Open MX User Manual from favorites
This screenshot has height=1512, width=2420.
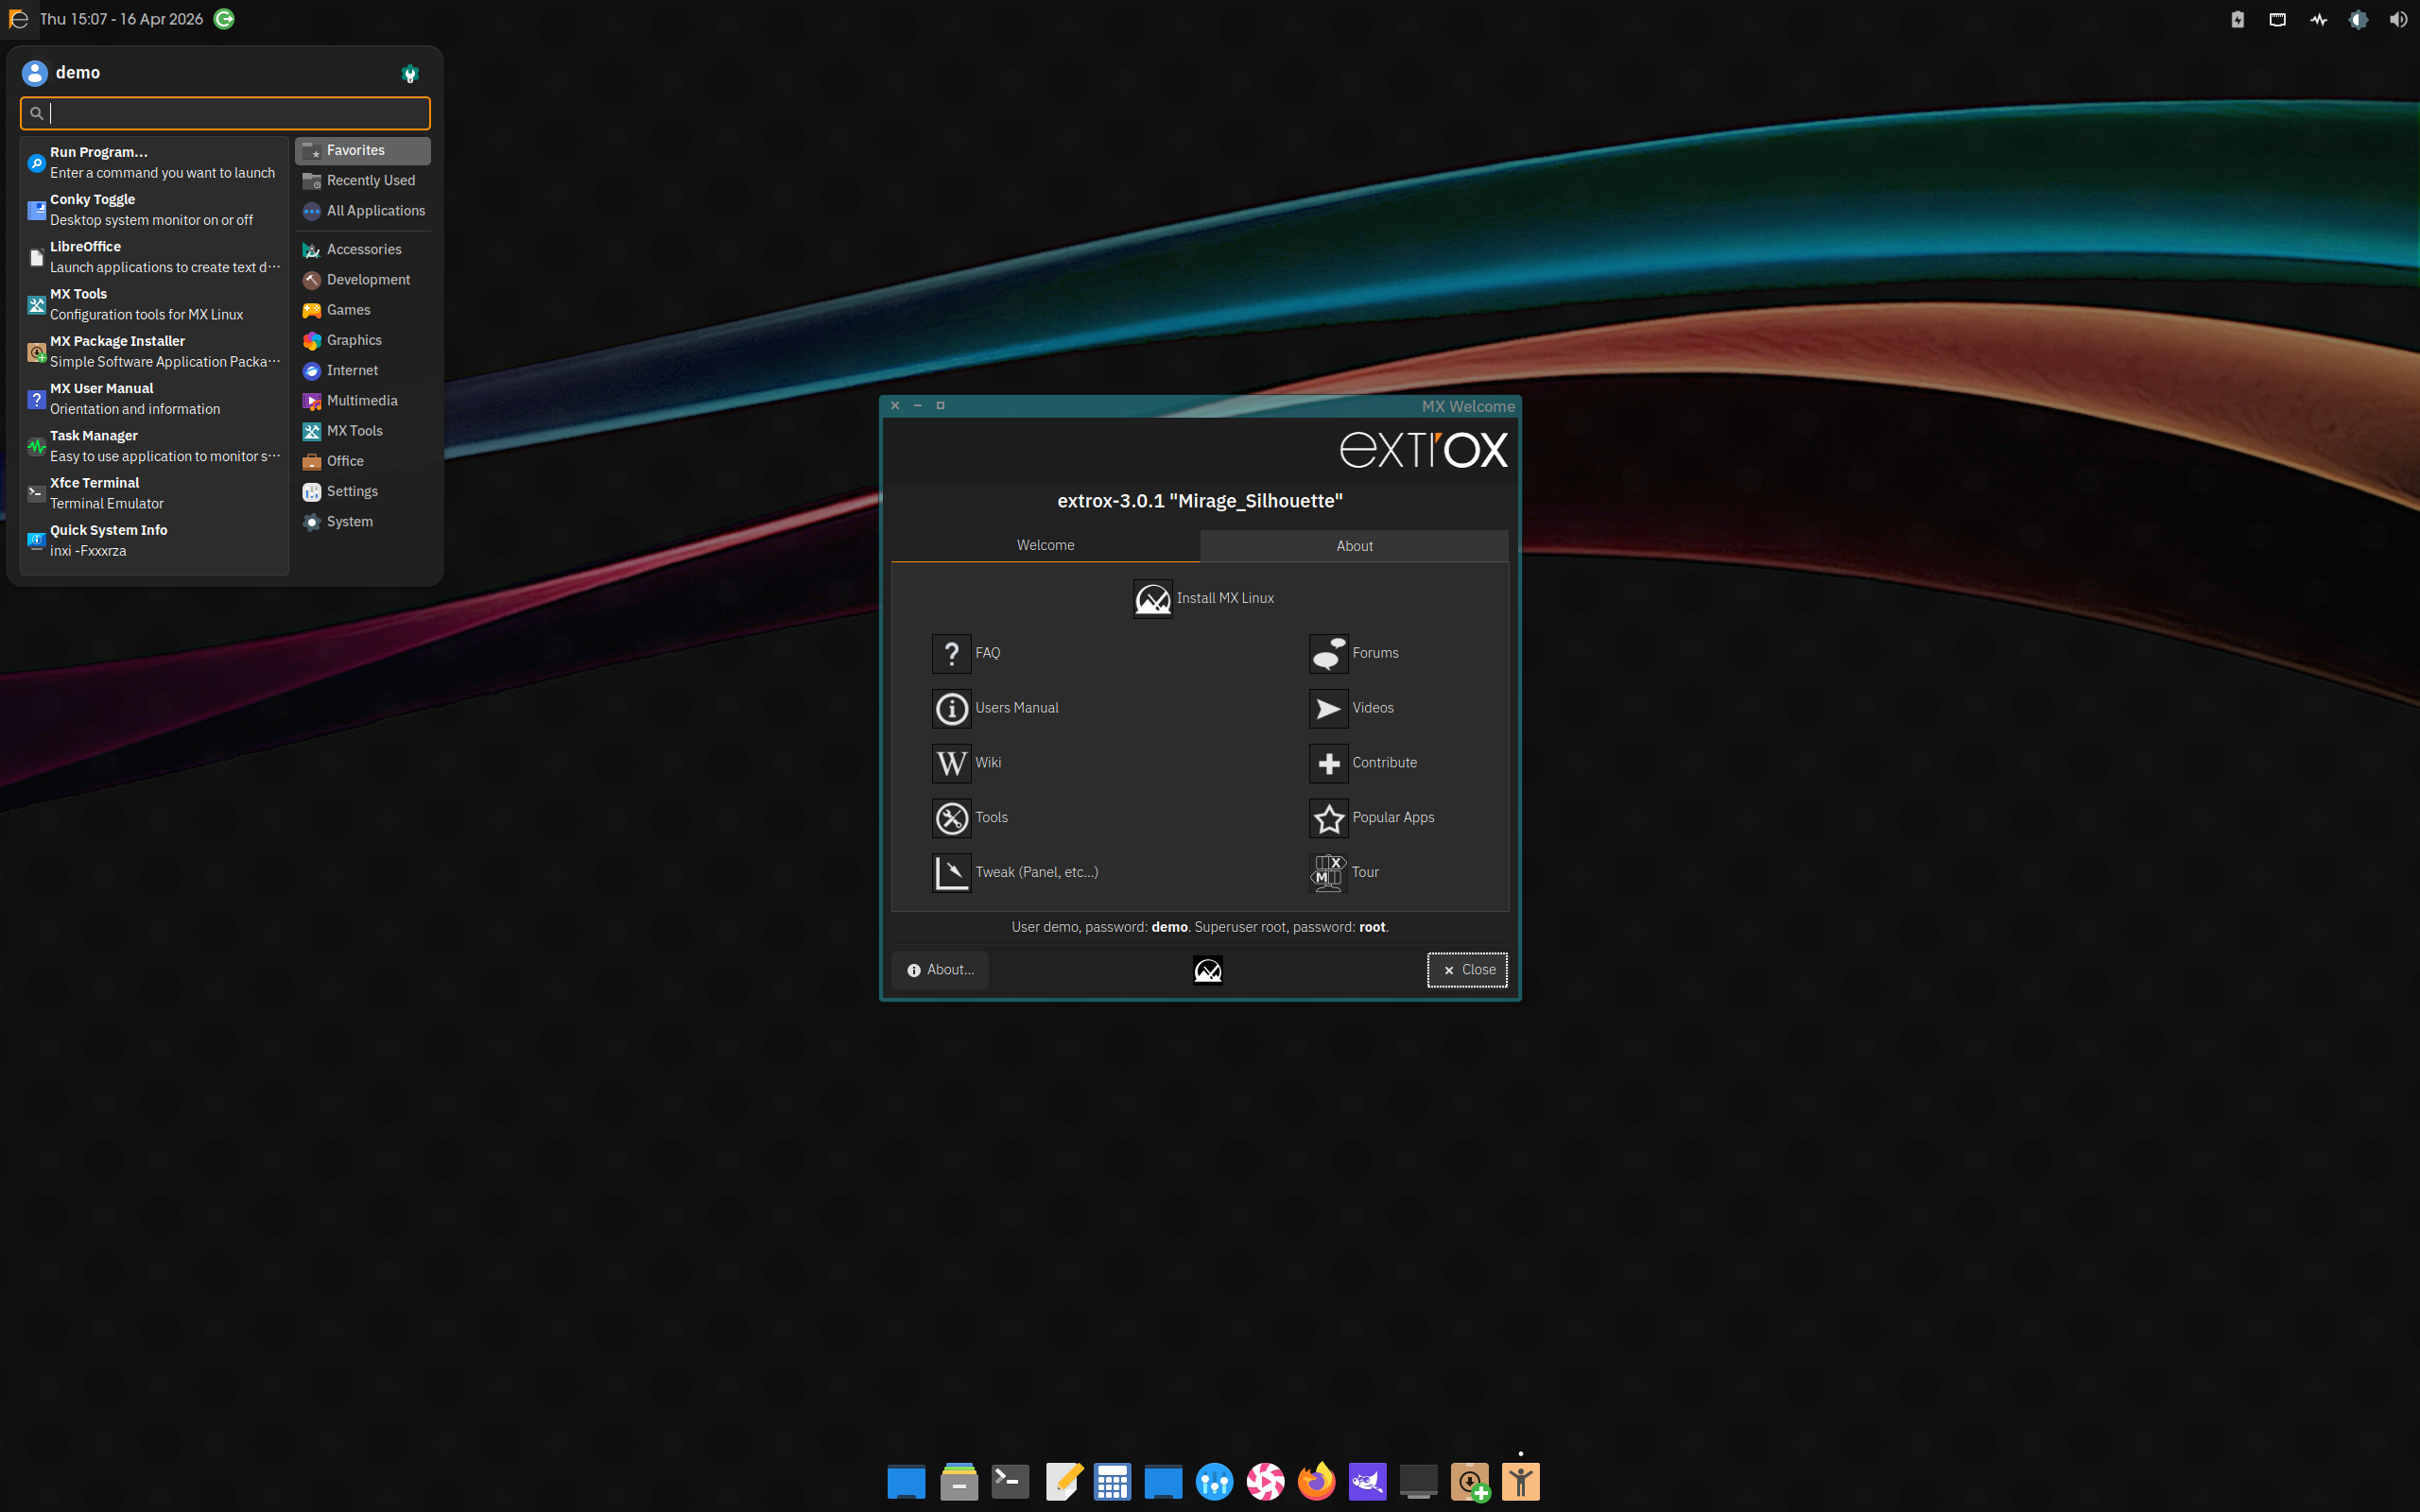point(154,399)
